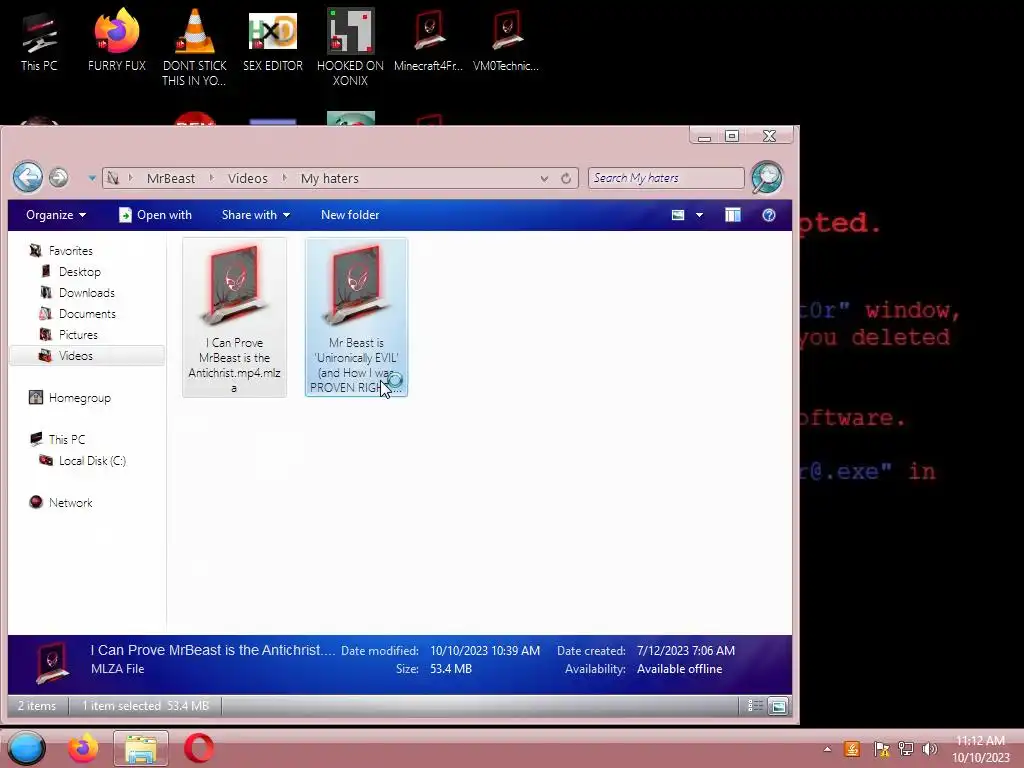Click the search magnifier button
Screen dimensions: 1024x768
click(x=767, y=177)
